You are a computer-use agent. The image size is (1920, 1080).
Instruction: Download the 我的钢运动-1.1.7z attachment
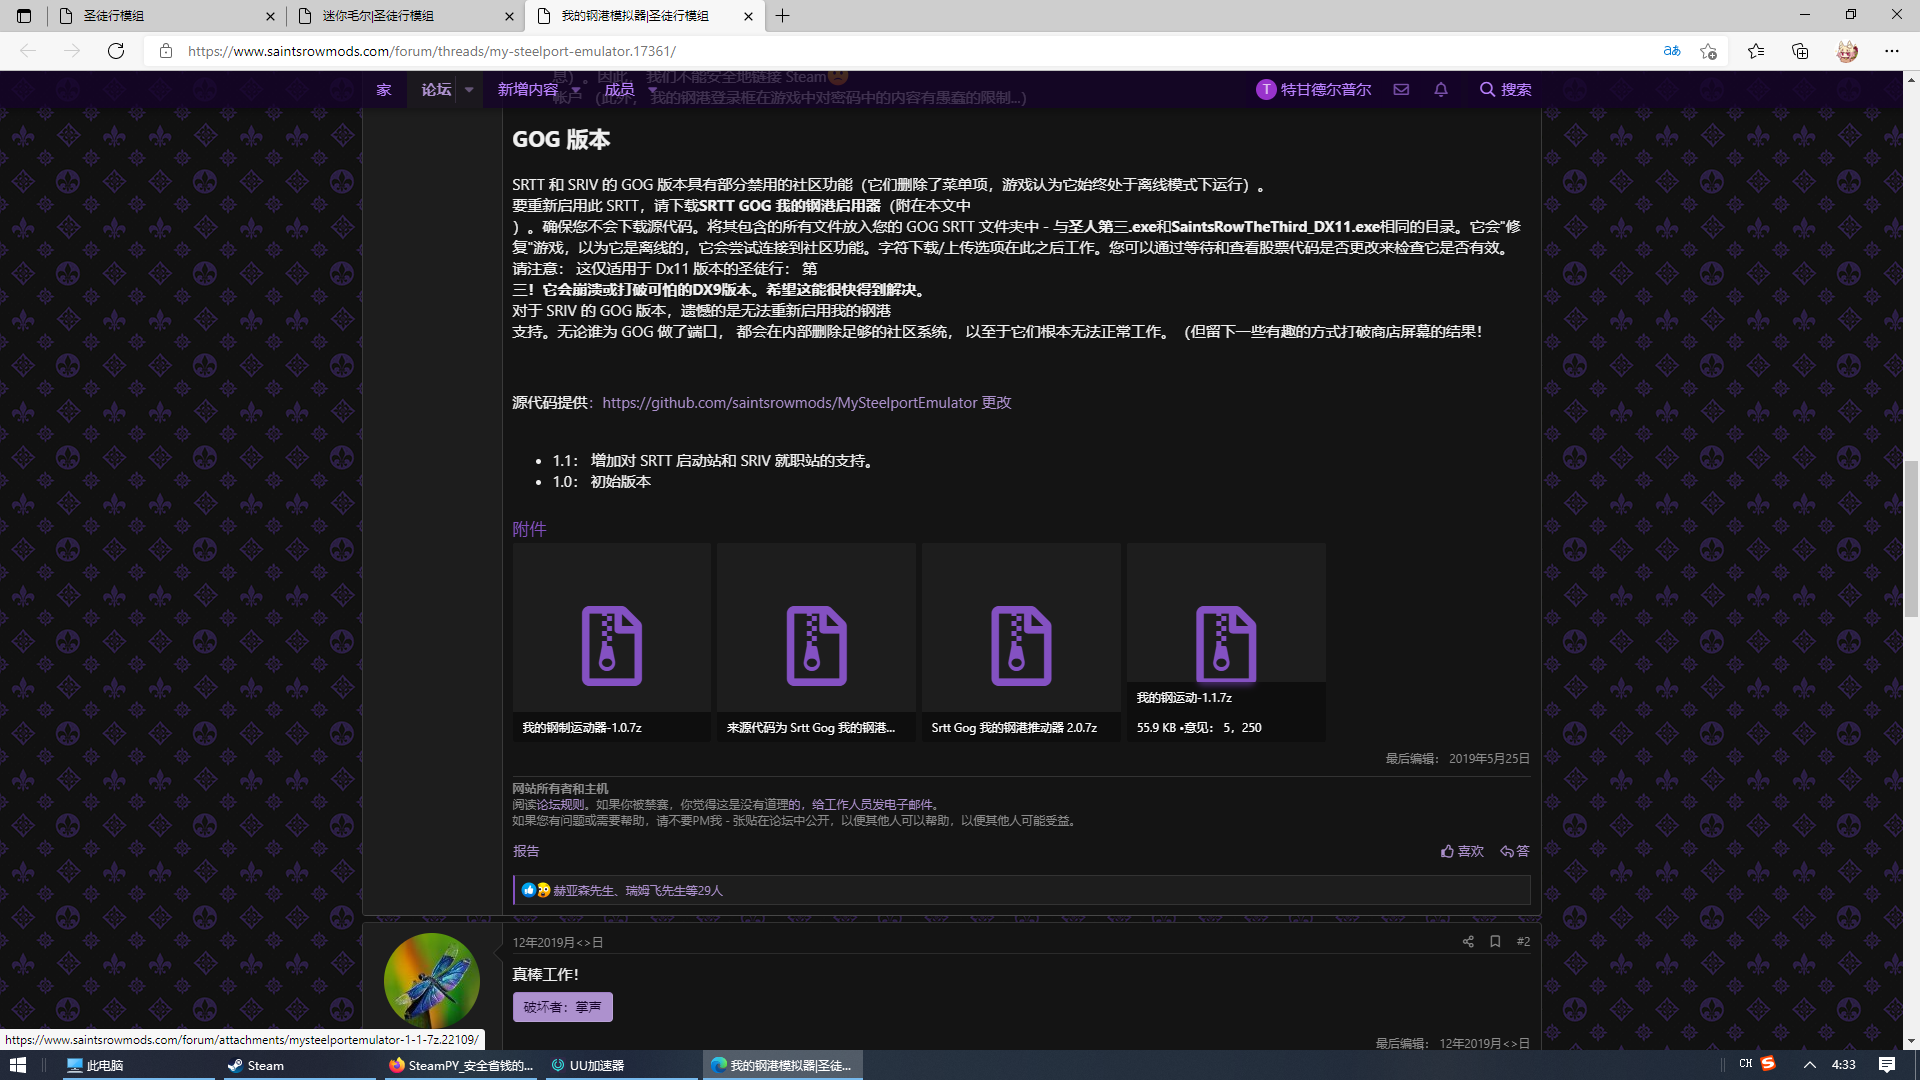point(1226,642)
